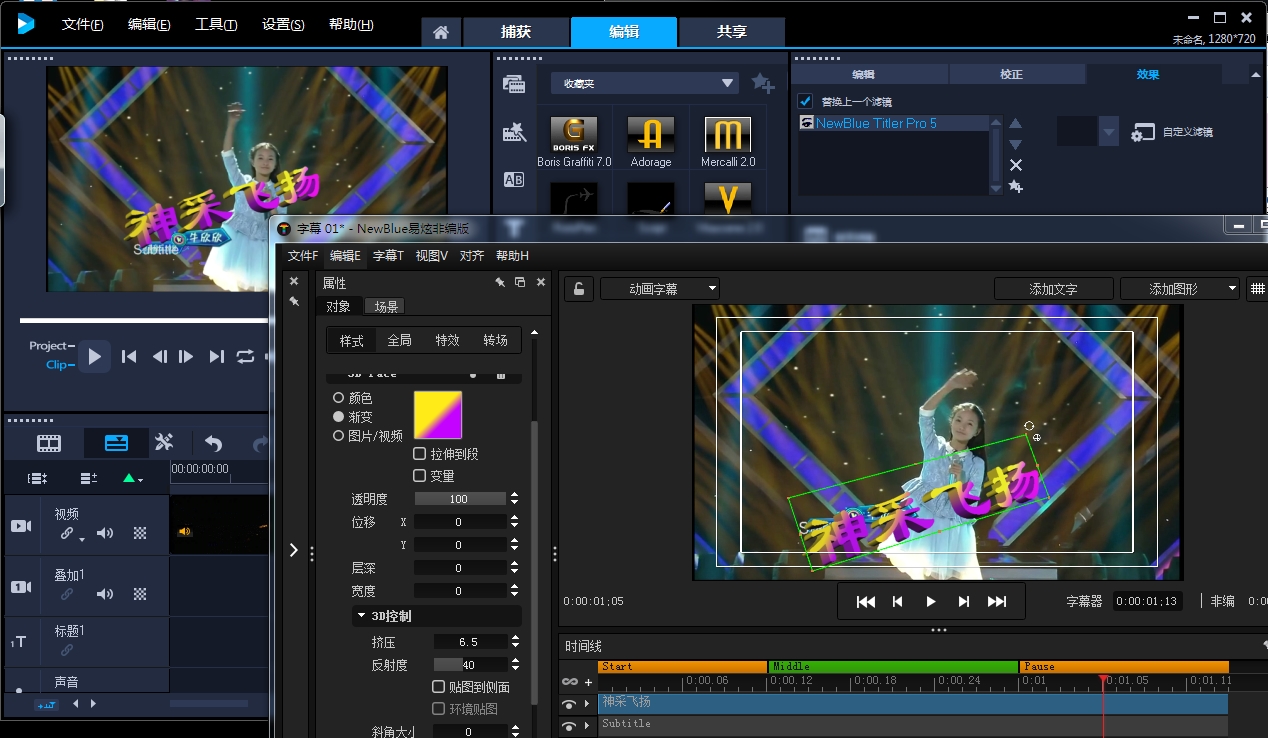Select the 特效 tab in properties
1268x738 pixels.
[x=447, y=340]
